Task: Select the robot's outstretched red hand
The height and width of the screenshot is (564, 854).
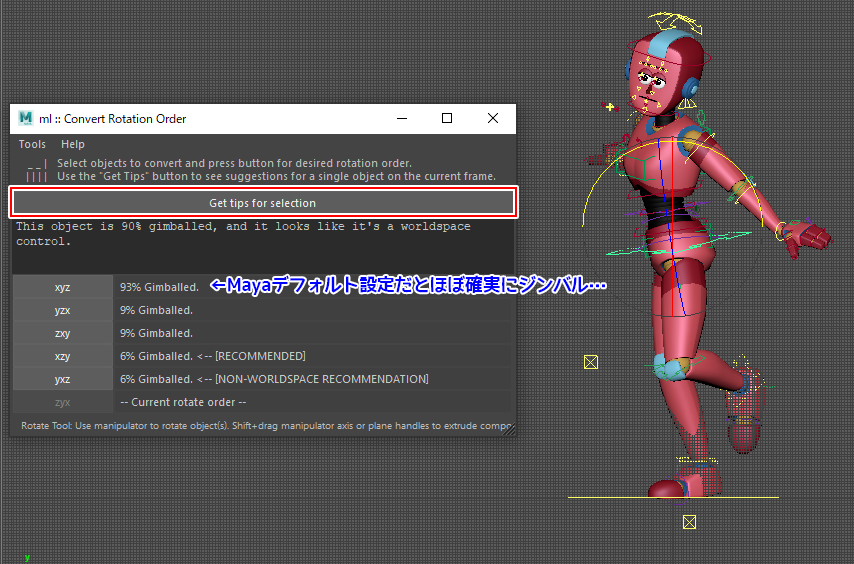Action: pos(806,236)
